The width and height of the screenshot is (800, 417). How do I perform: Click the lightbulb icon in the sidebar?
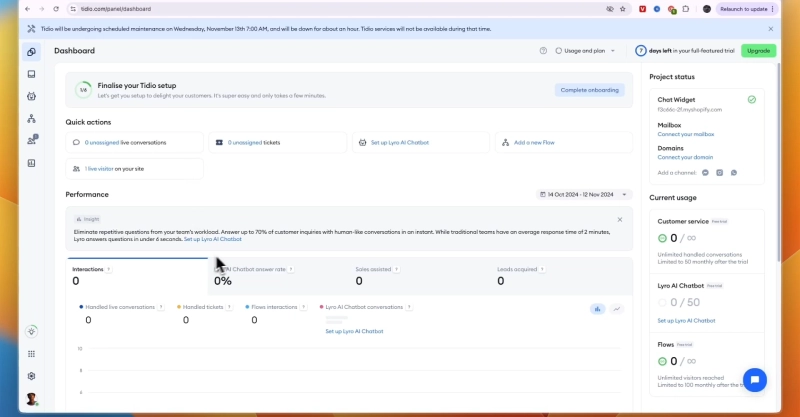click(32, 332)
